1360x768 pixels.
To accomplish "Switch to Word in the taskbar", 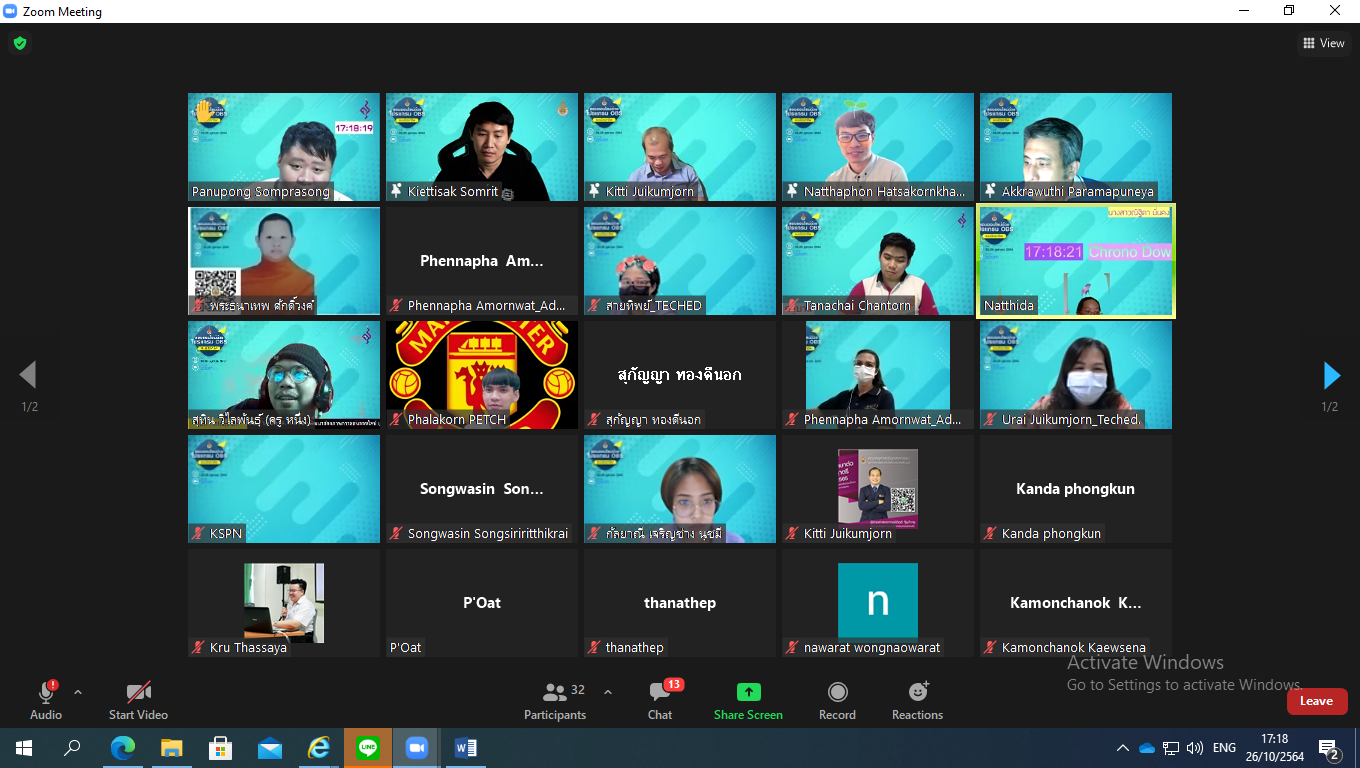I will 465,748.
